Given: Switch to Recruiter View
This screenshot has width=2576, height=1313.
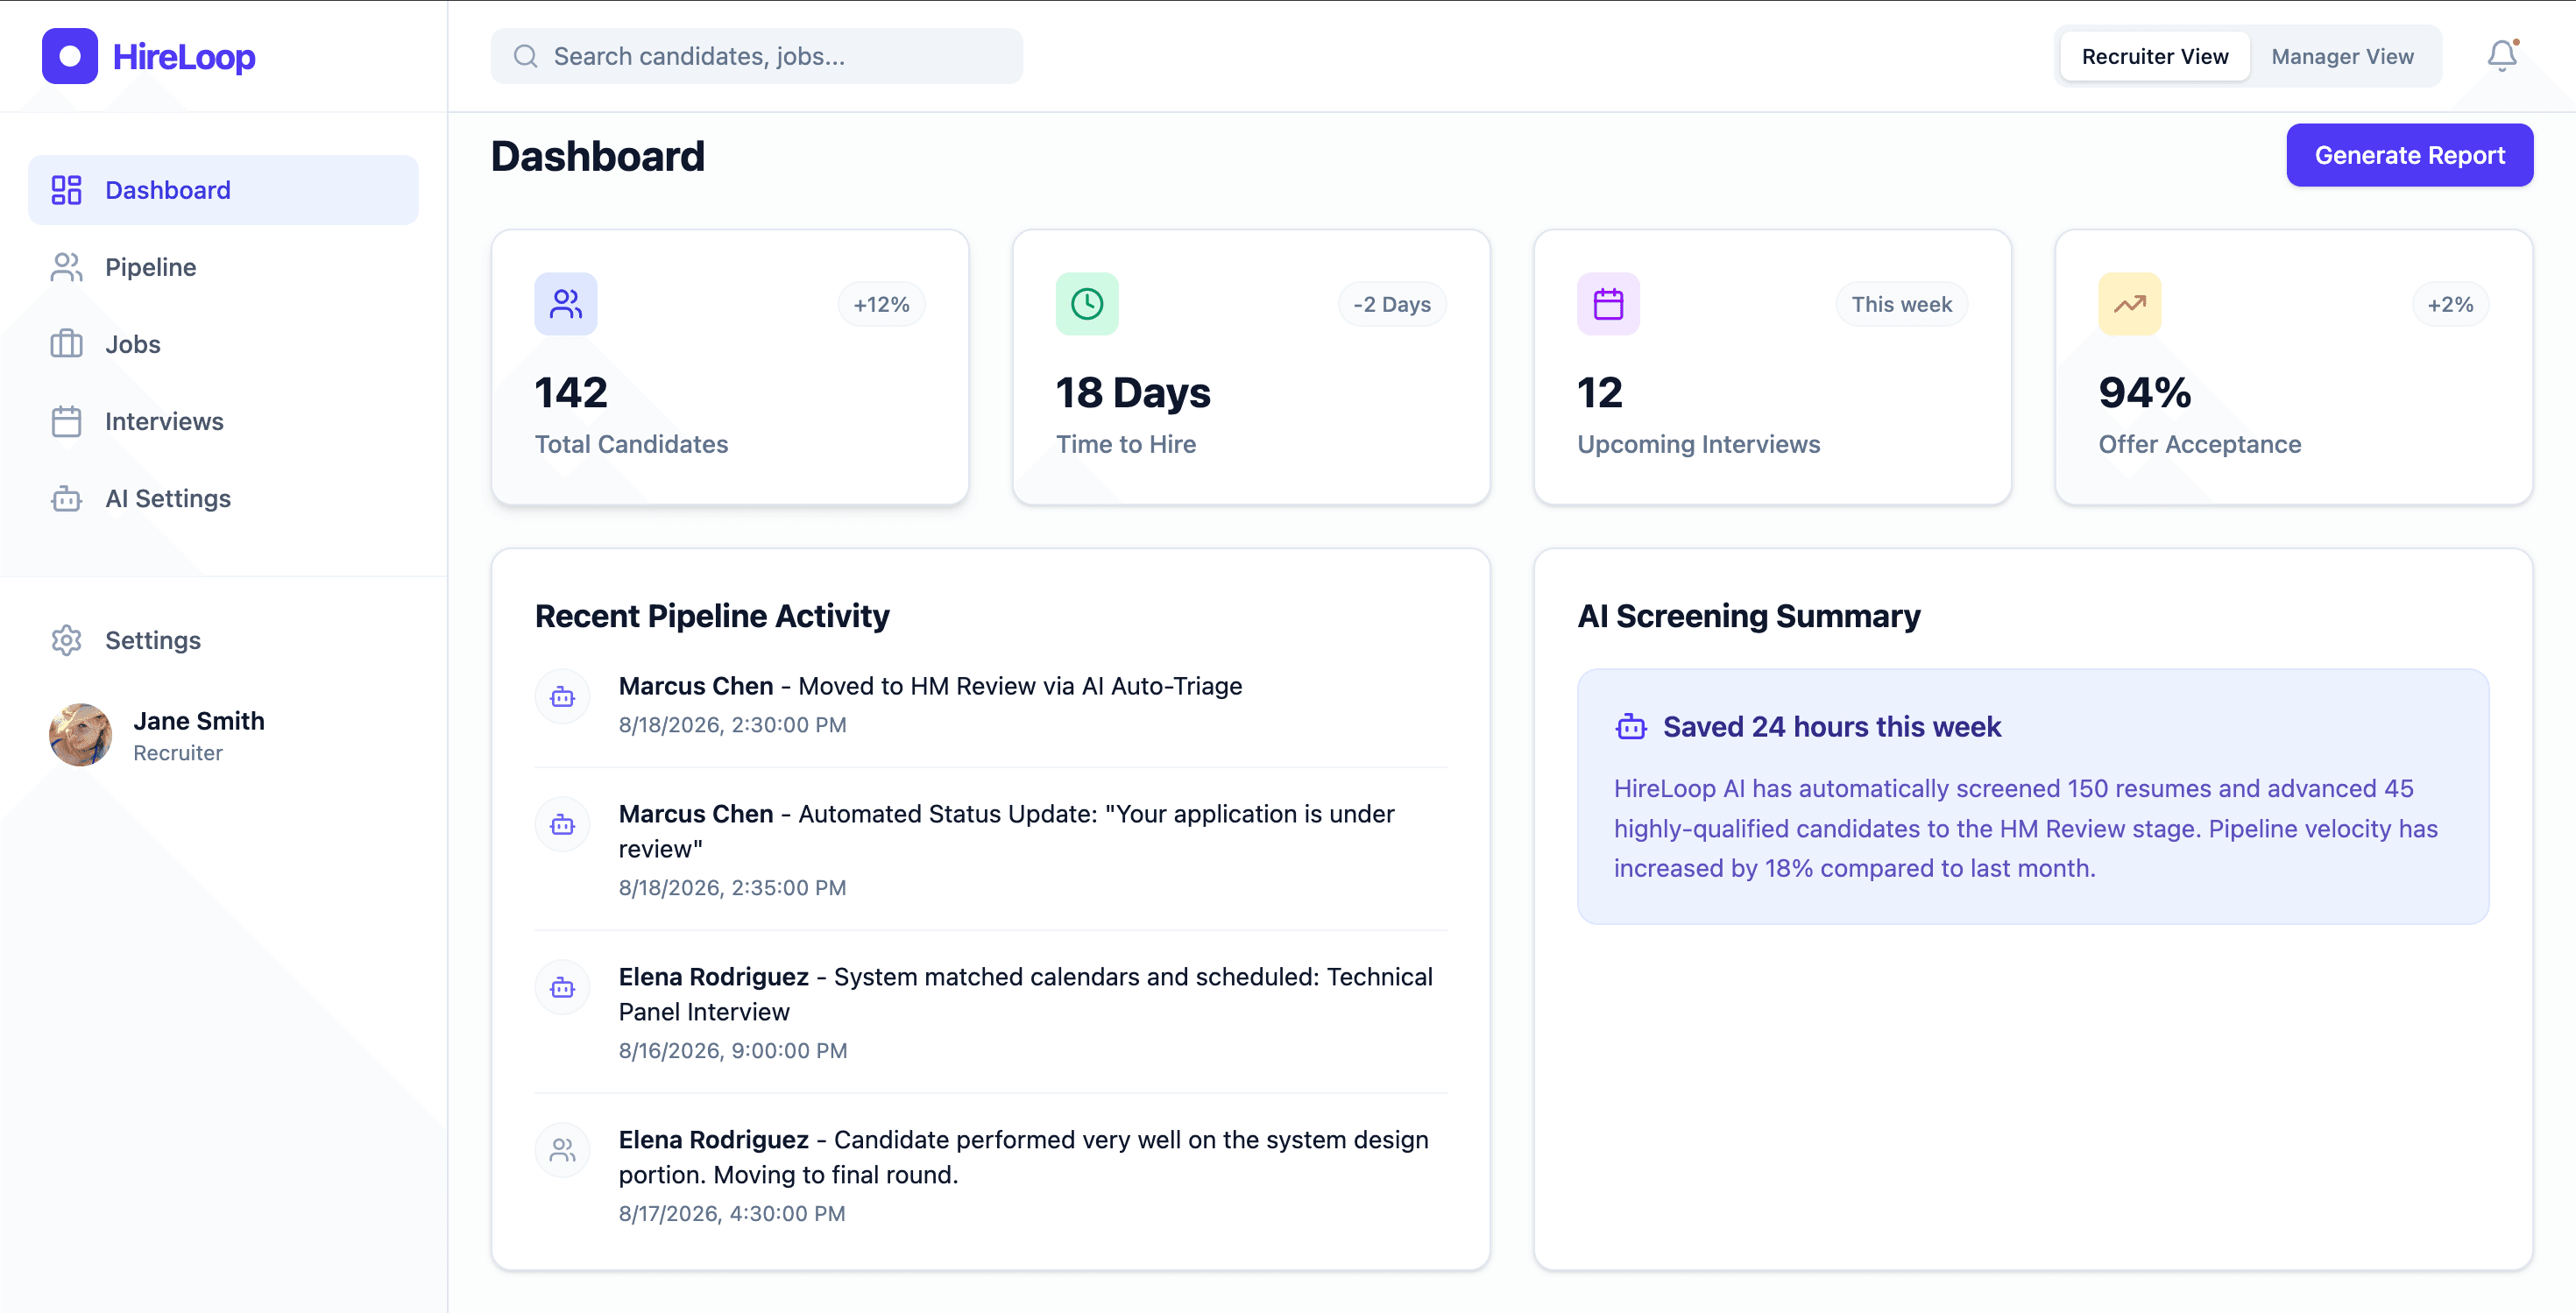Looking at the screenshot, I should click(x=2155, y=56).
